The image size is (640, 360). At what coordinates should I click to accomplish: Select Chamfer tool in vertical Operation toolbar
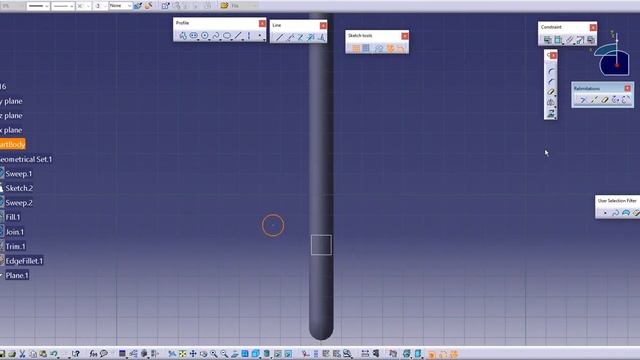coord(551,82)
